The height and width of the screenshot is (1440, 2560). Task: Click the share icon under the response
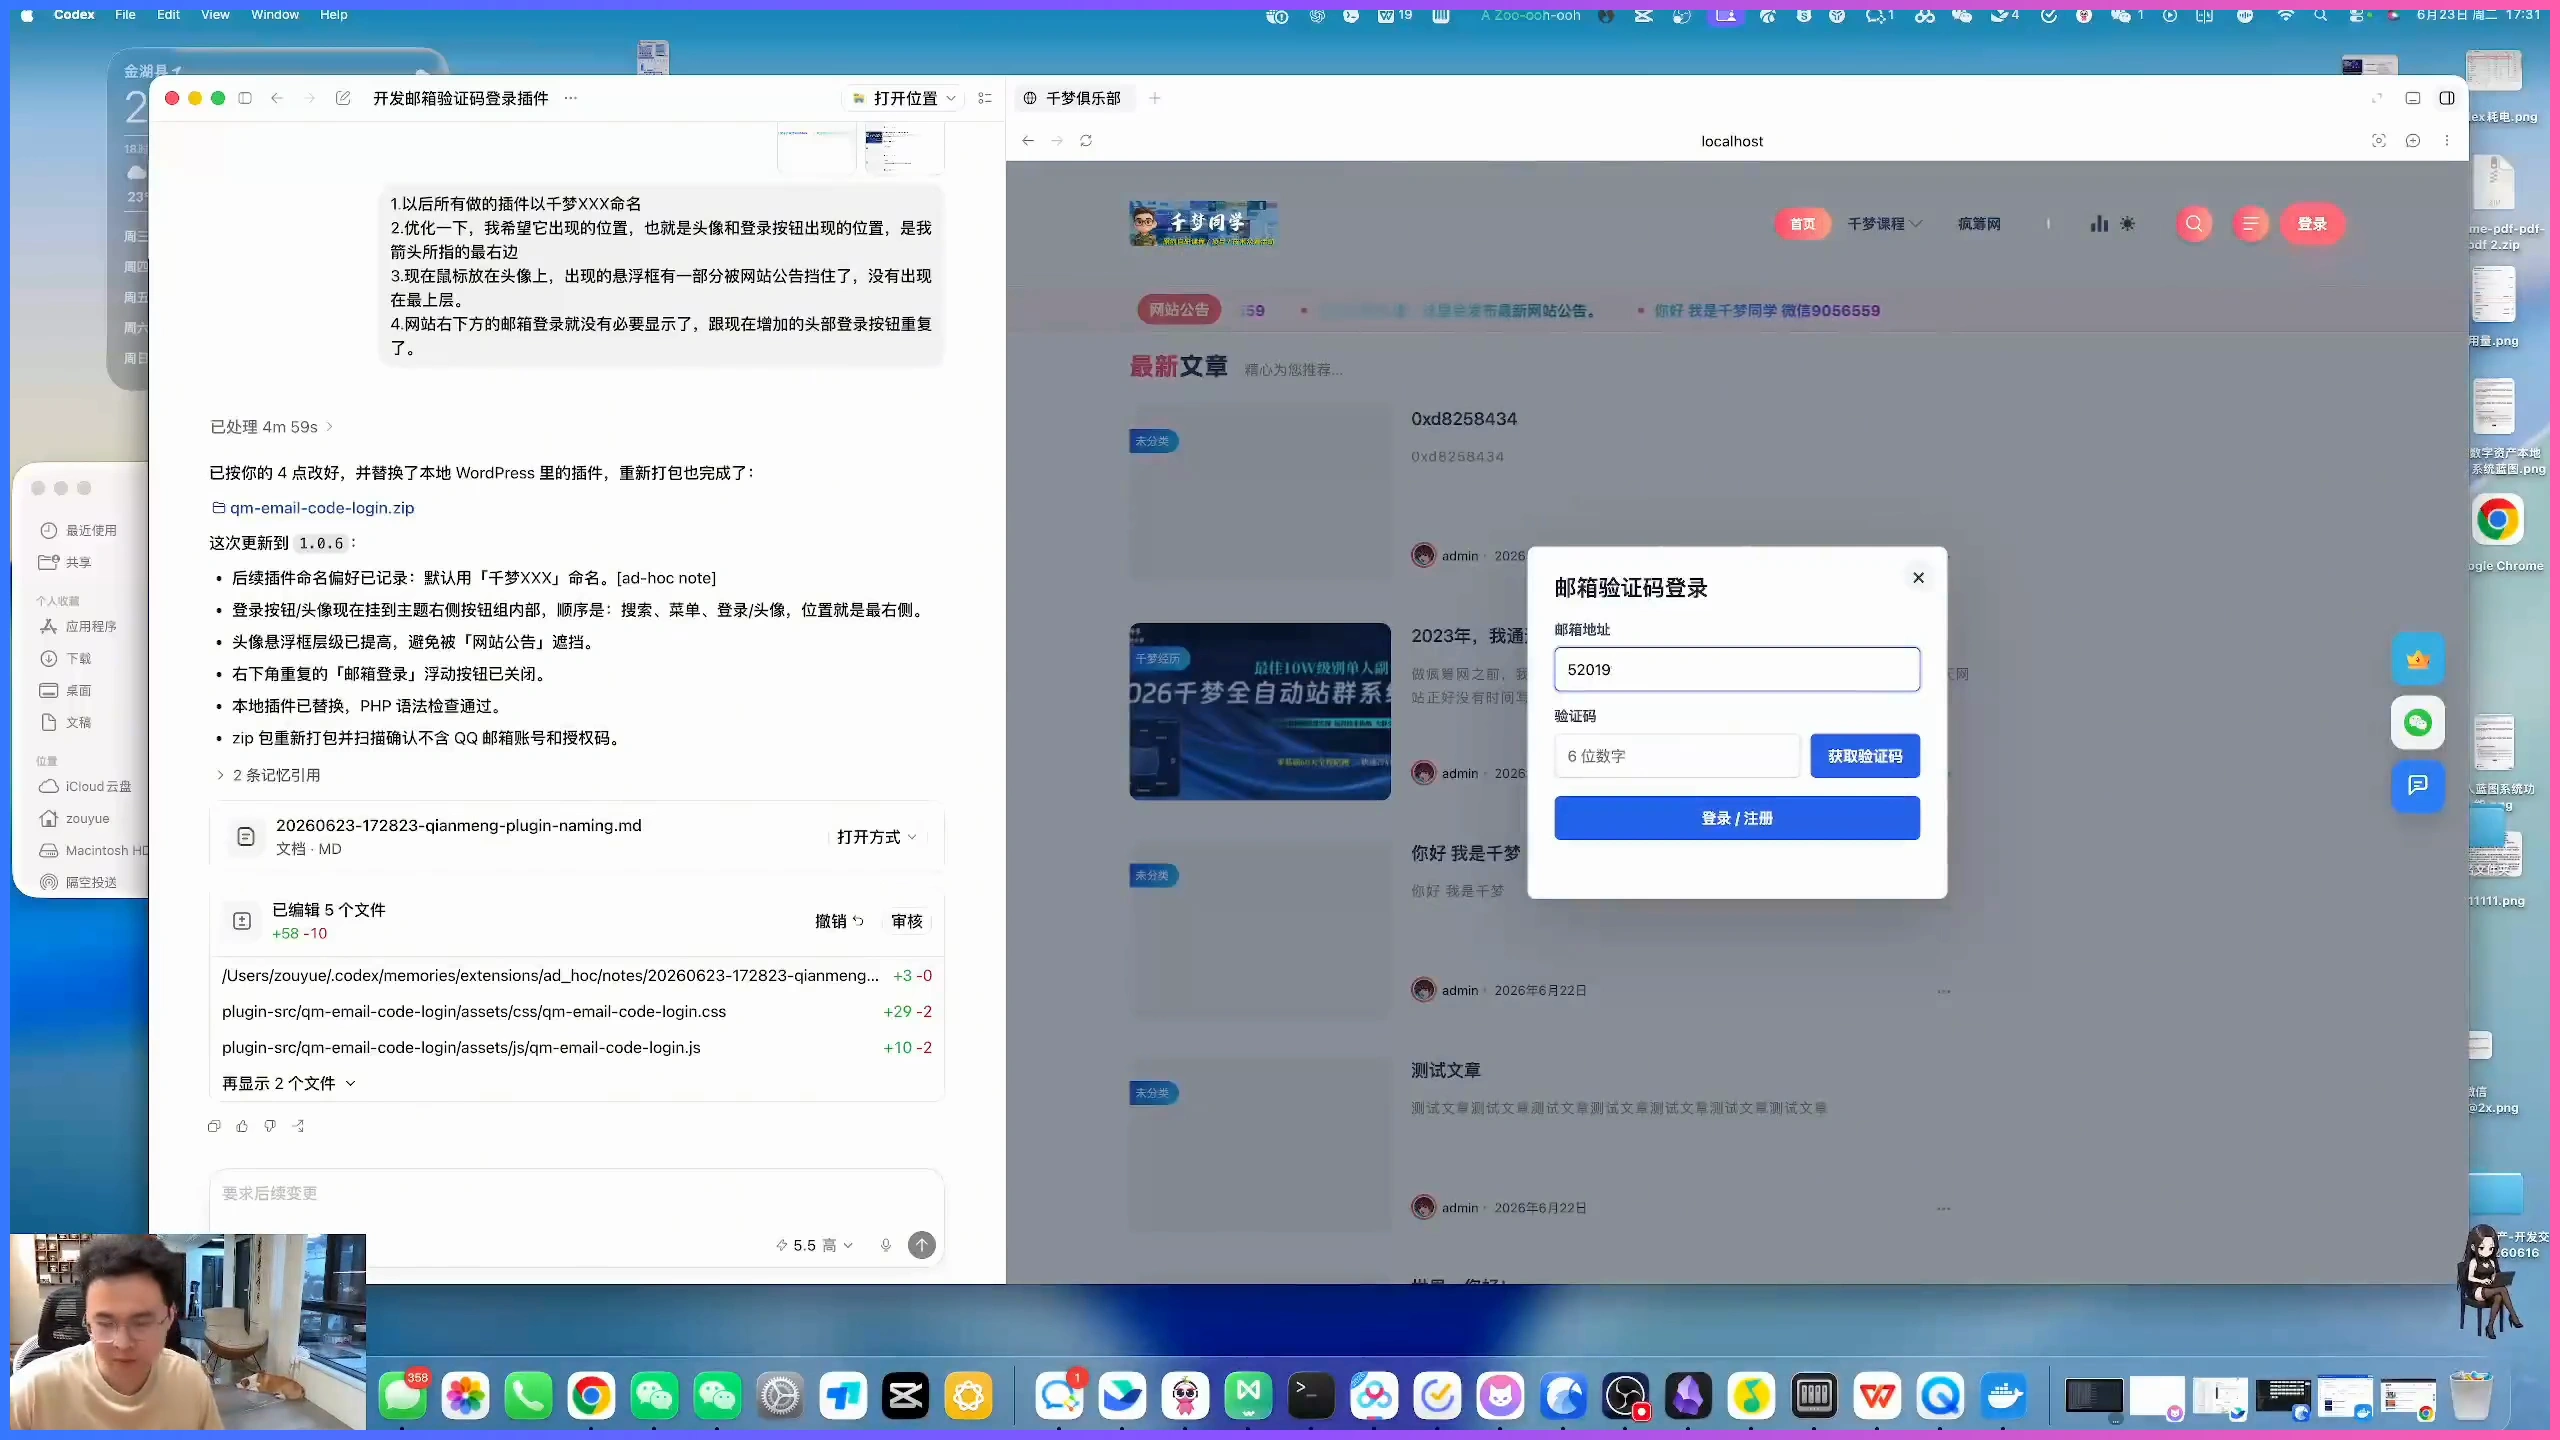298,1126
